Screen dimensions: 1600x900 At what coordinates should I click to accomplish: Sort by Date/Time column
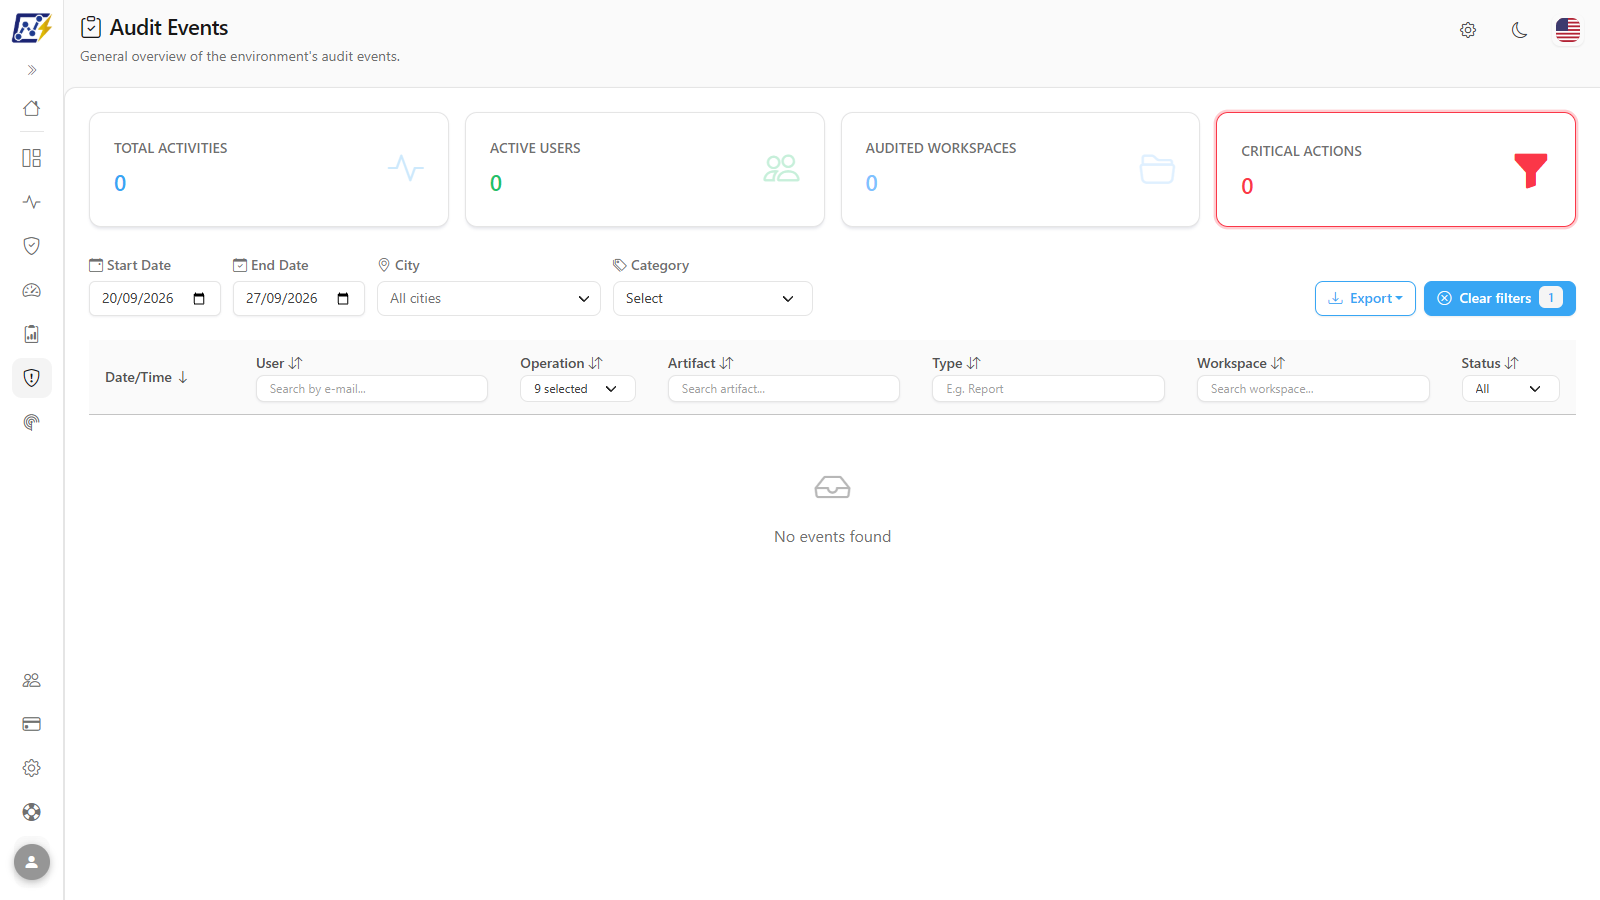pos(146,377)
